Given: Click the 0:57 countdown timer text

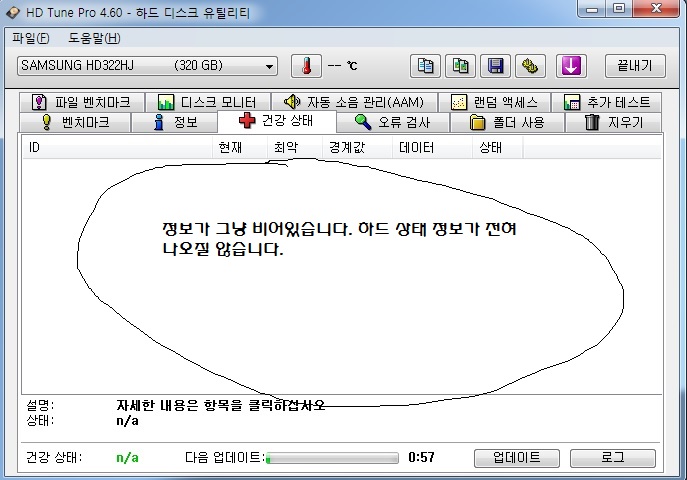Looking at the screenshot, I should click(421, 457).
